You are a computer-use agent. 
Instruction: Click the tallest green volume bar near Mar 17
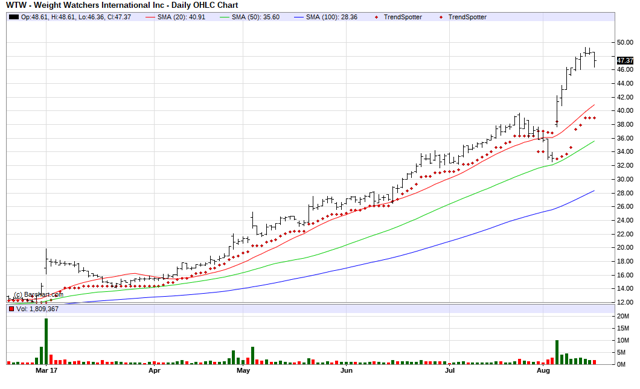(x=46, y=341)
